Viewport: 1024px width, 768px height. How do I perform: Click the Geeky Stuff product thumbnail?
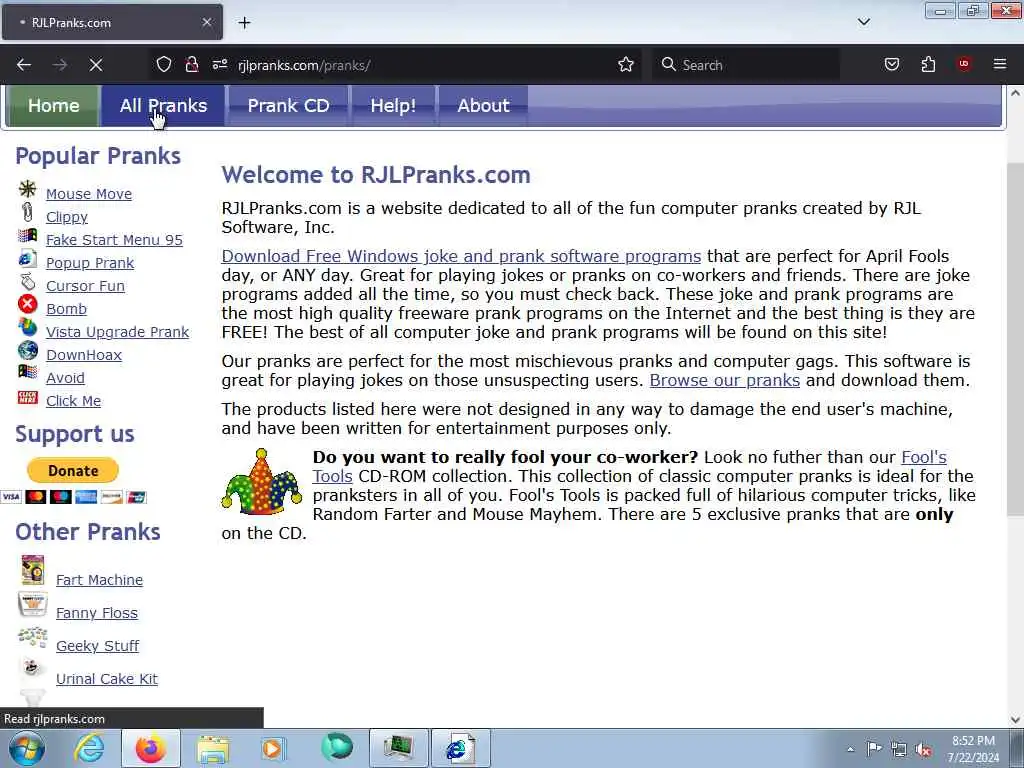pyautogui.click(x=33, y=637)
